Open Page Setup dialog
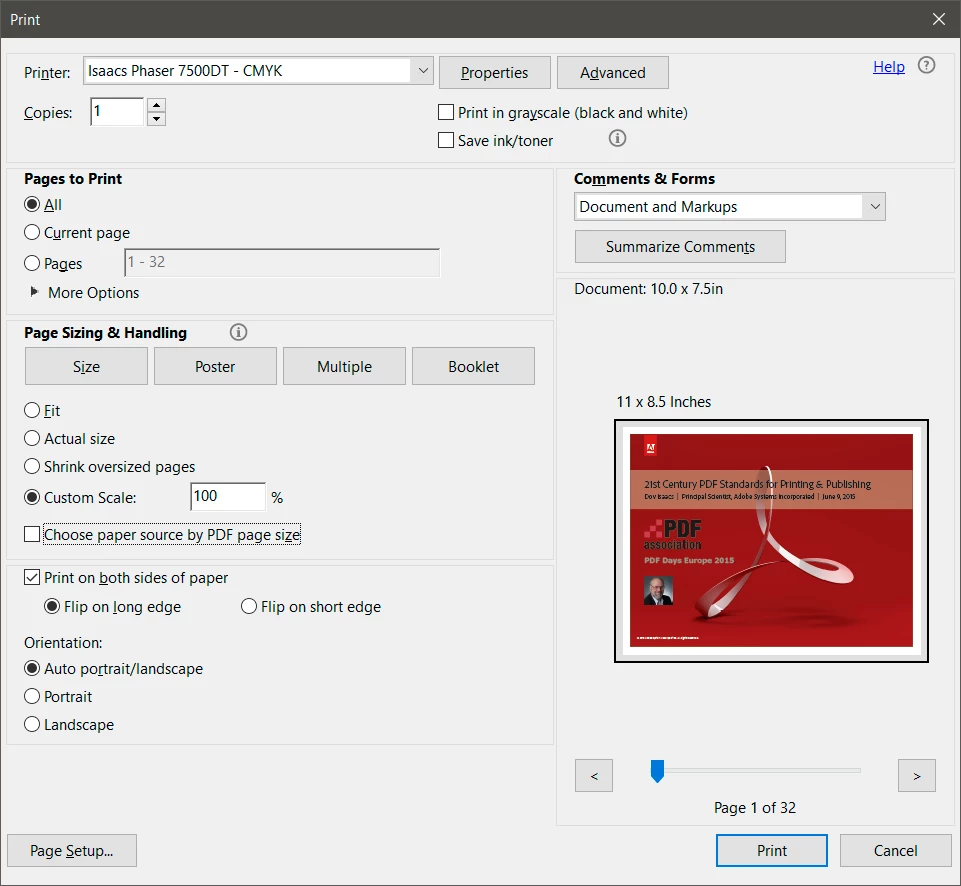This screenshot has height=886, width=961. coord(72,850)
